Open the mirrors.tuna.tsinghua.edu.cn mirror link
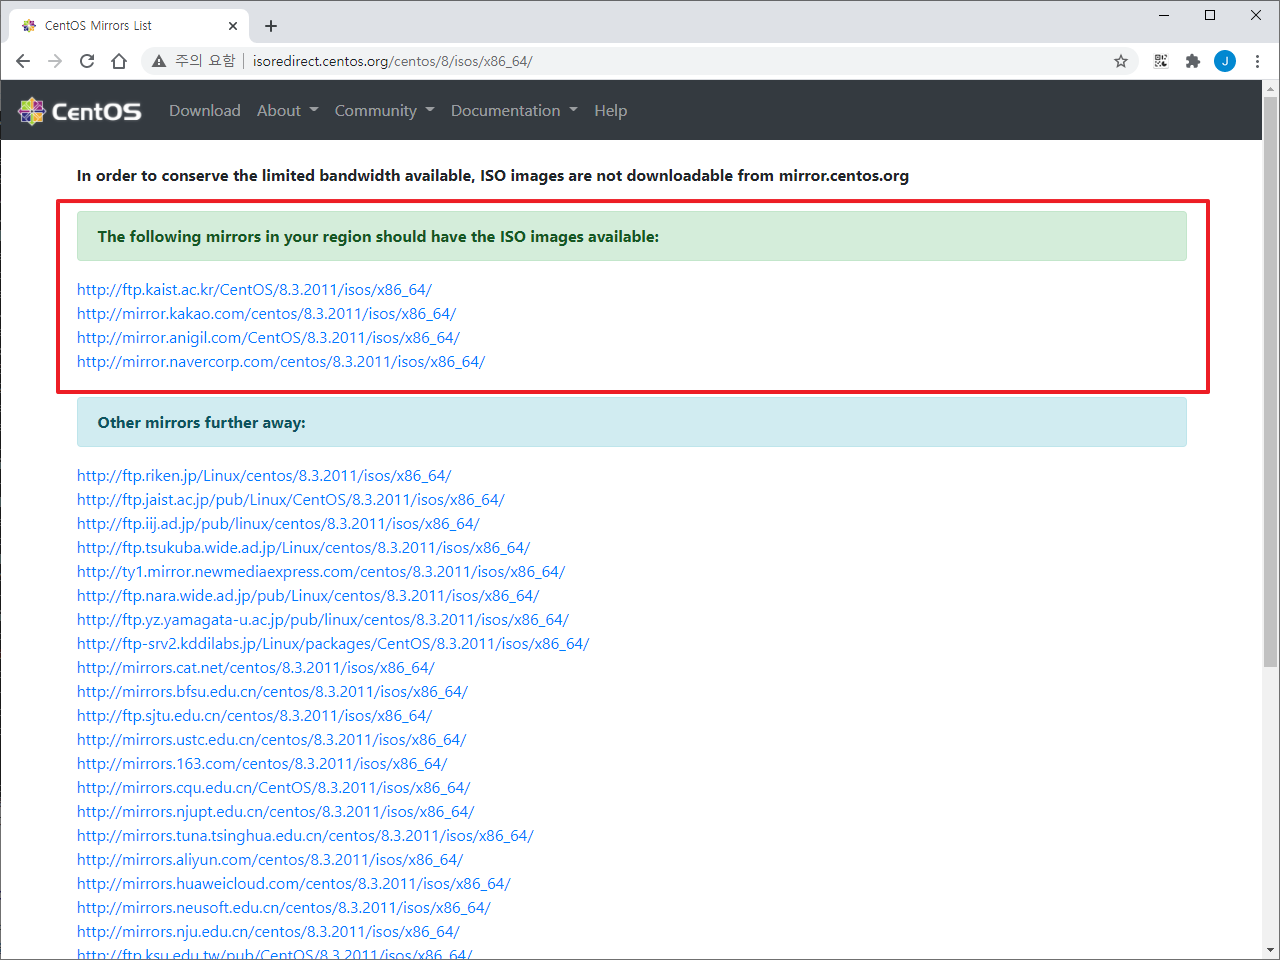1280x960 pixels. (305, 836)
